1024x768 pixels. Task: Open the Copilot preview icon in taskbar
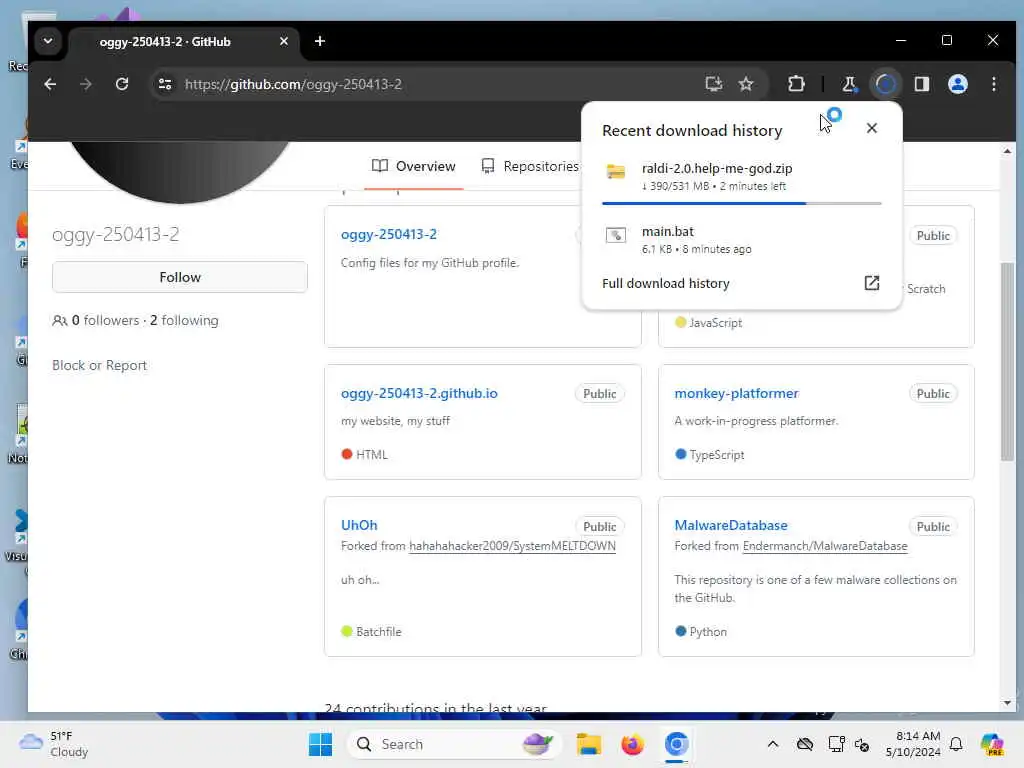992,744
